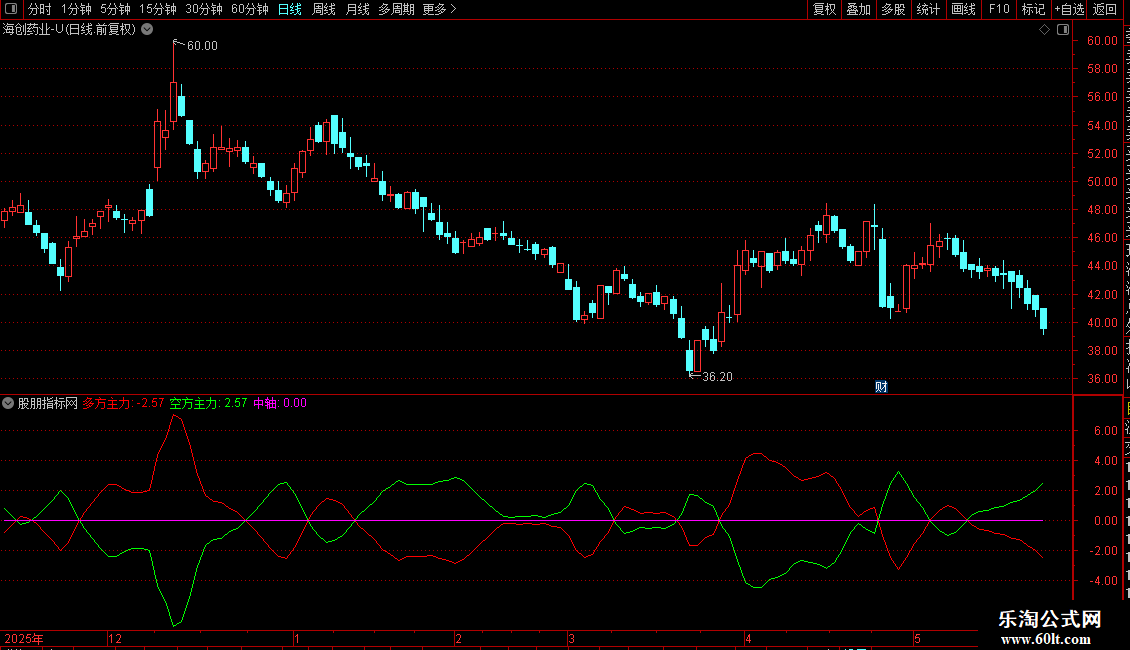Image resolution: width=1130 pixels, height=650 pixels.
Task: Open F10 company info
Action: [x=999, y=9]
